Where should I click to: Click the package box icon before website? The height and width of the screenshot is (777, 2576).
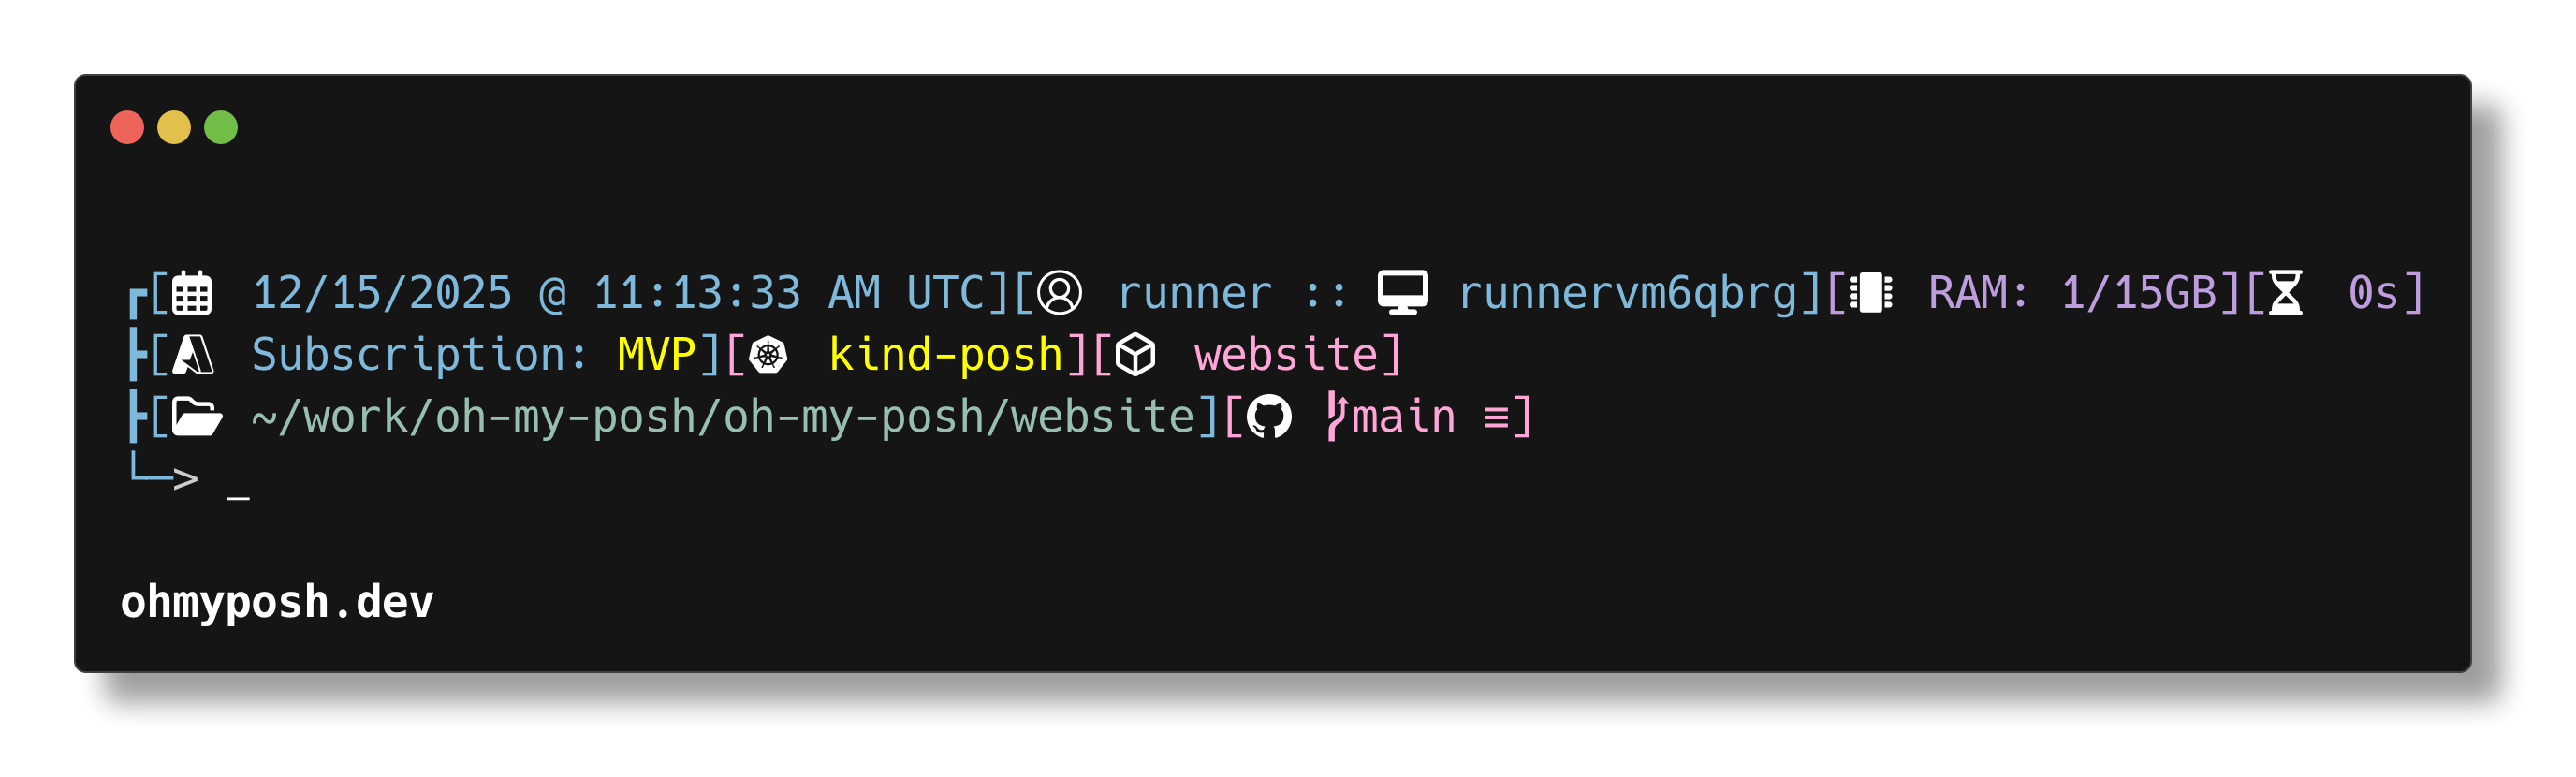coord(1135,355)
